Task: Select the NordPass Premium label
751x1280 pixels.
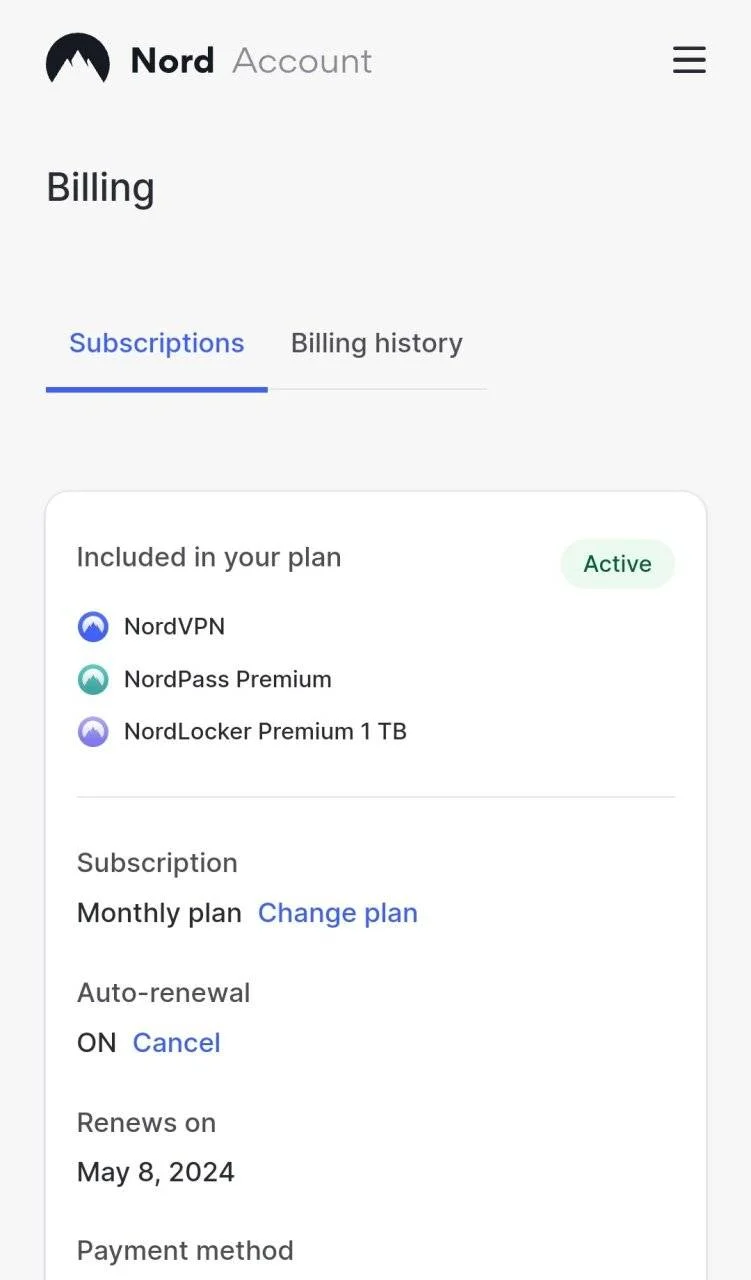Action: [x=228, y=680]
